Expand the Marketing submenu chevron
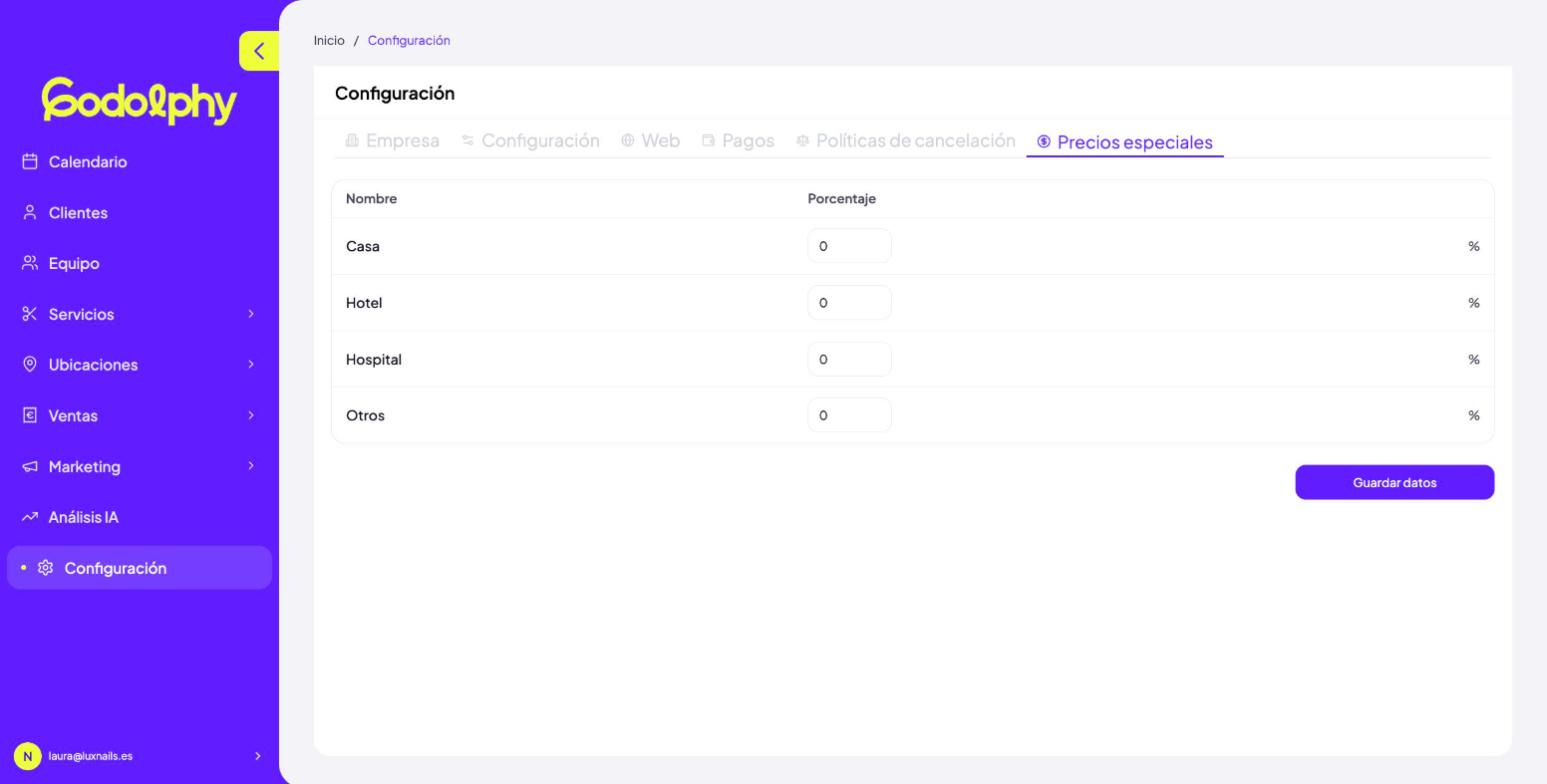 tap(251, 467)
